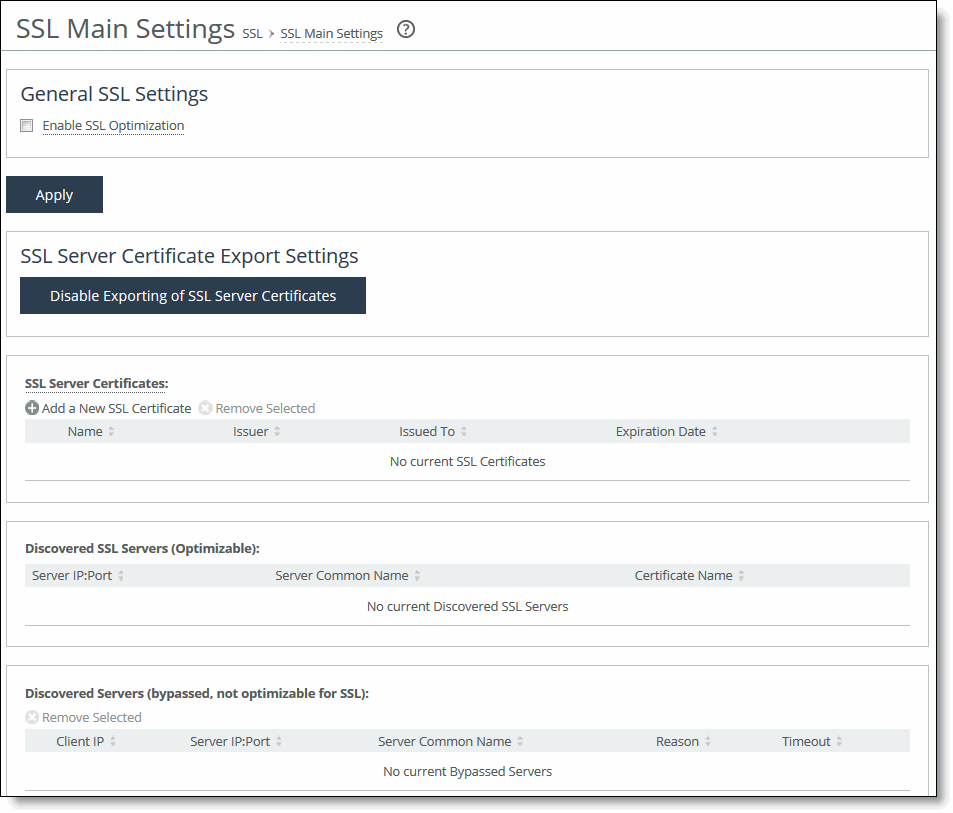953x813 pixels.
Task: Click the SSL Server Certificates heading label
Action: 94,383
